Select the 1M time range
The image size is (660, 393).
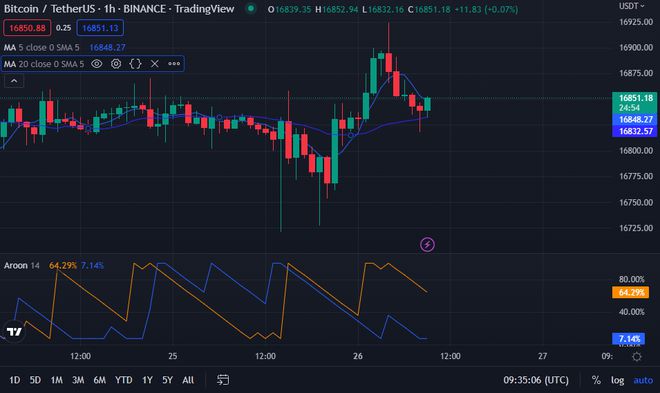(x=56, y=380)
